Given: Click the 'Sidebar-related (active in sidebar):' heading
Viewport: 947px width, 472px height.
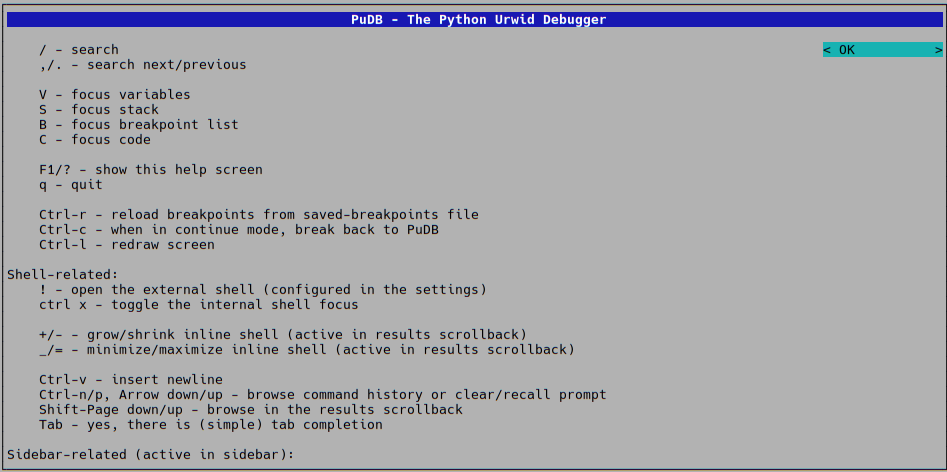Looking at the screenshot, I should 150,455.
